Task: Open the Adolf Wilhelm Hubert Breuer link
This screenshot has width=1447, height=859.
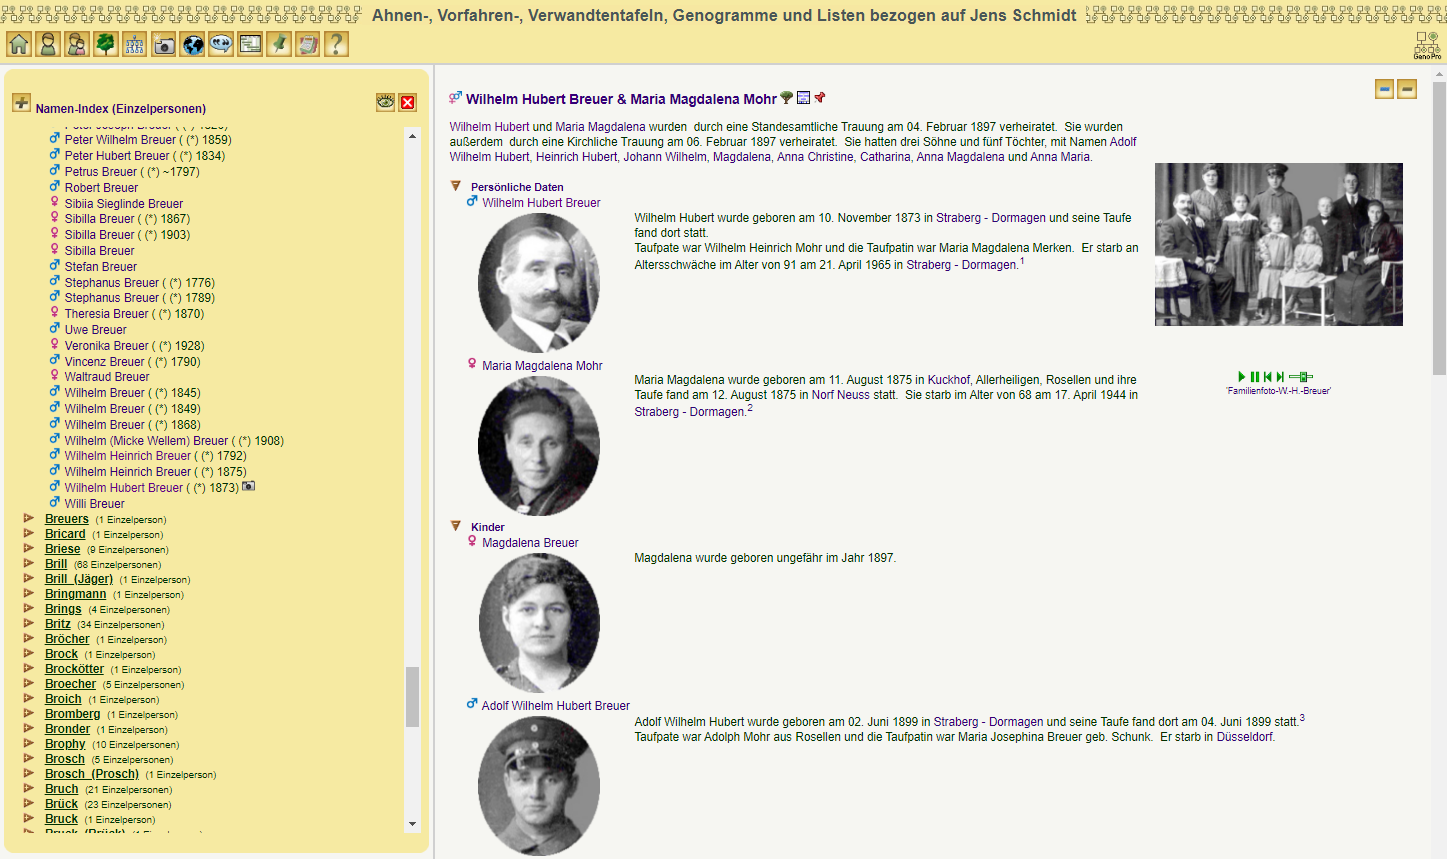Action: pos(555,706)
